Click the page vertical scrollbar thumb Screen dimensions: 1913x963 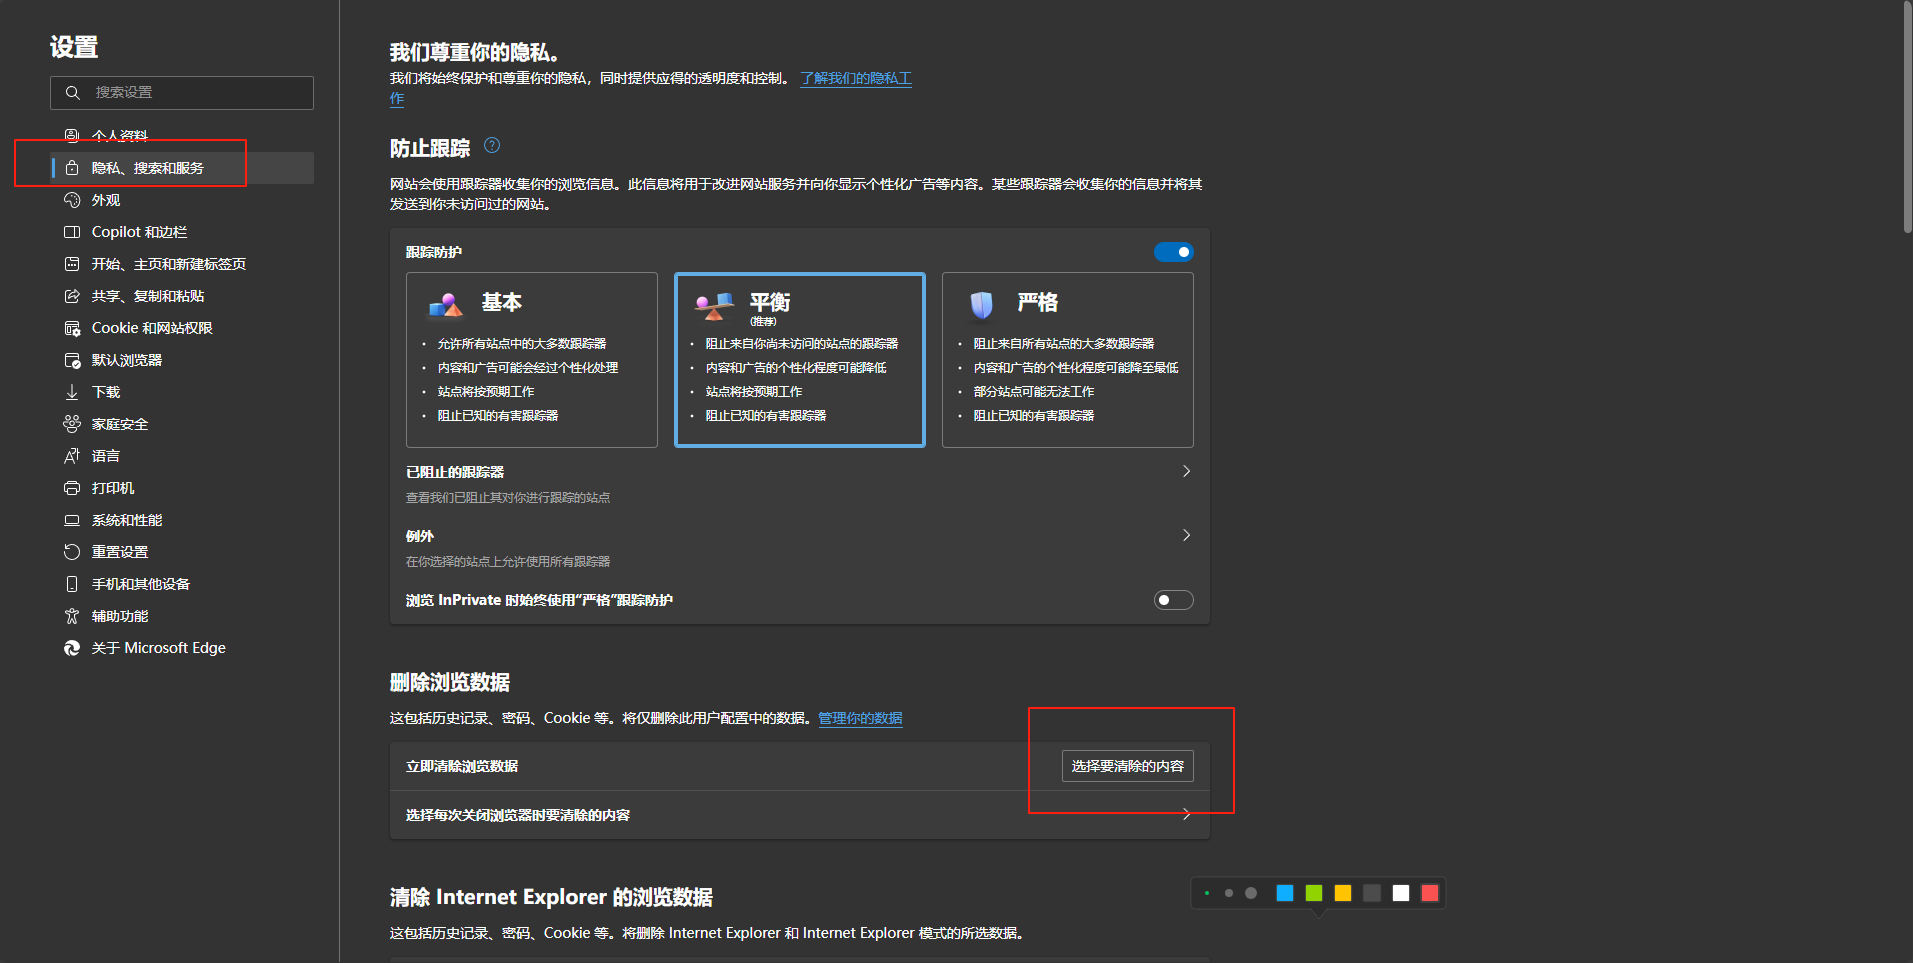(x=1907, y=117)
